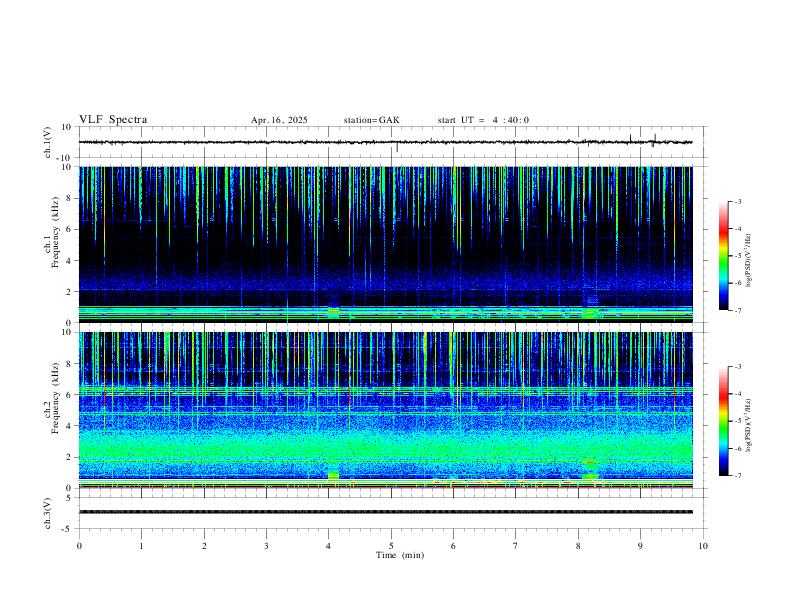
Task: Click the "VLF Spectra" plot title
Action: click(x=113, y=120)
